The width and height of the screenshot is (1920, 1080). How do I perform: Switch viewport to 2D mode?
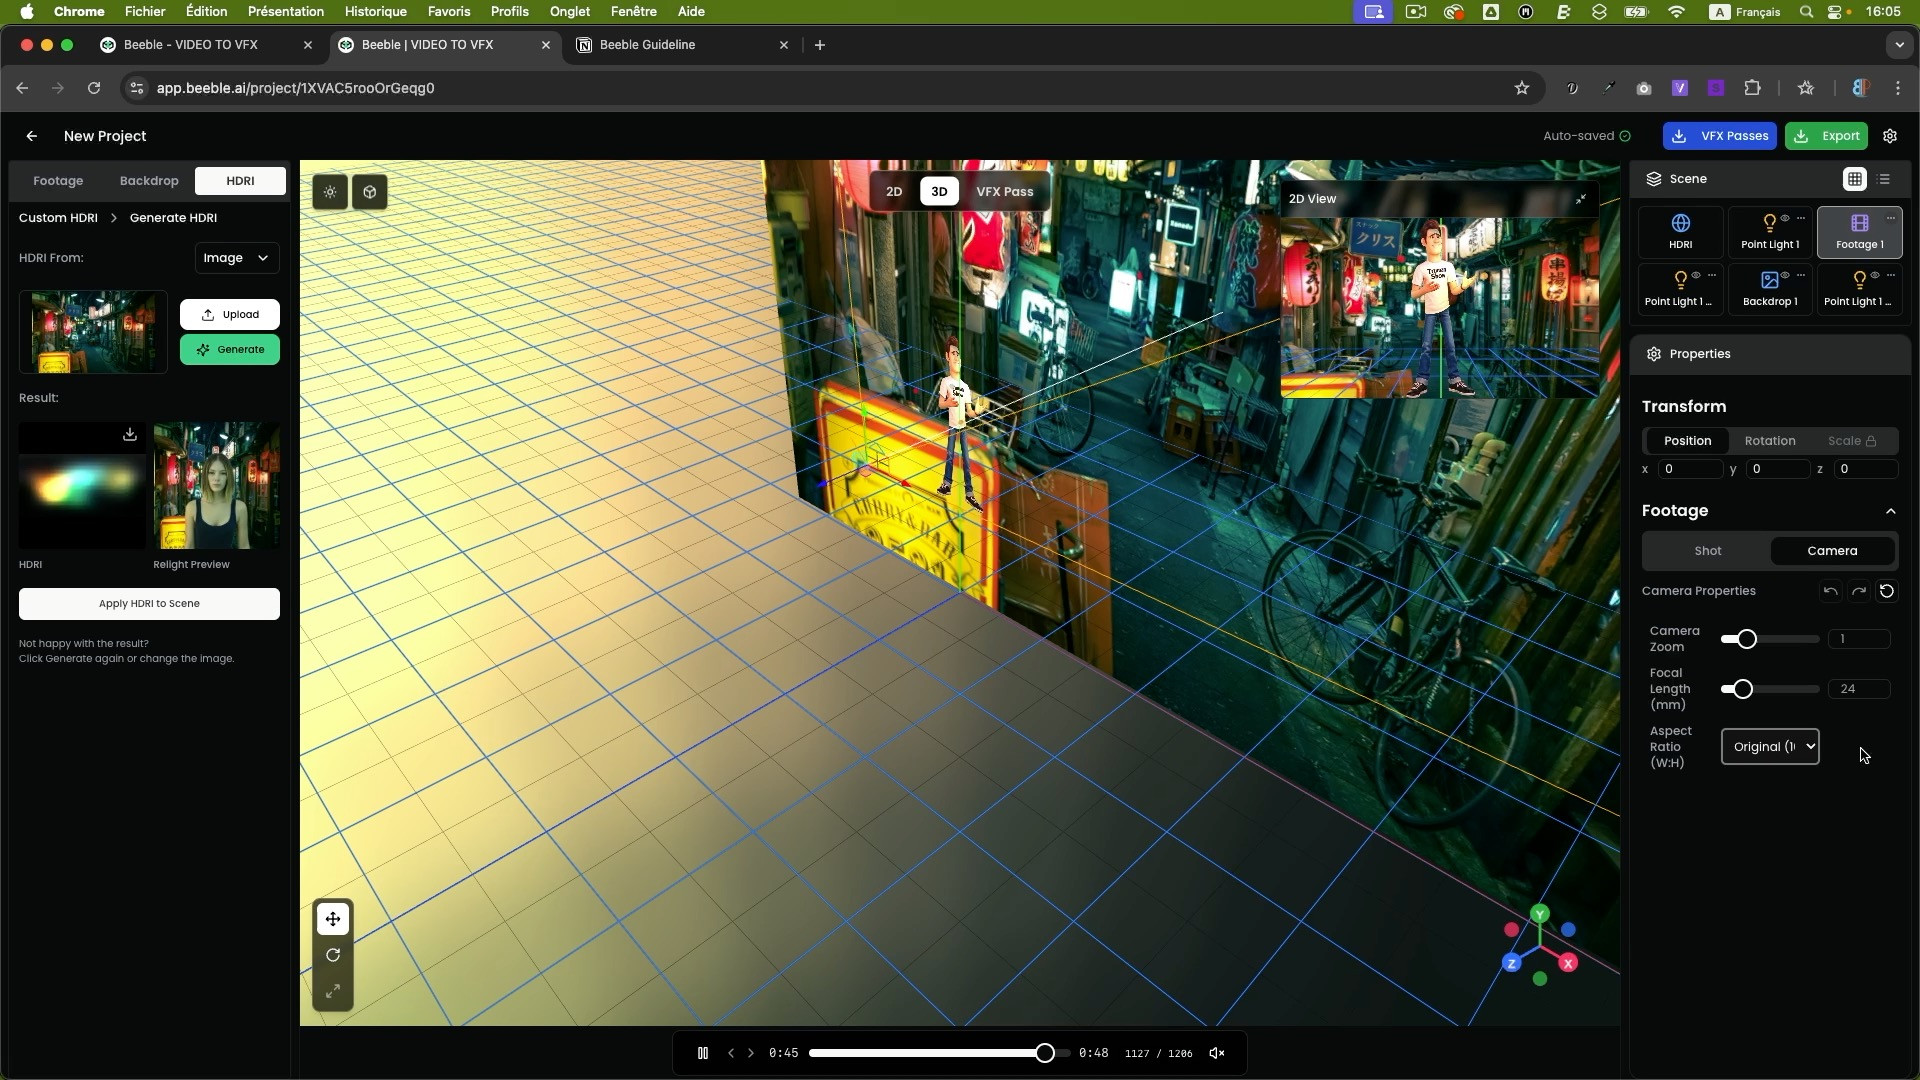pos(894,191)
